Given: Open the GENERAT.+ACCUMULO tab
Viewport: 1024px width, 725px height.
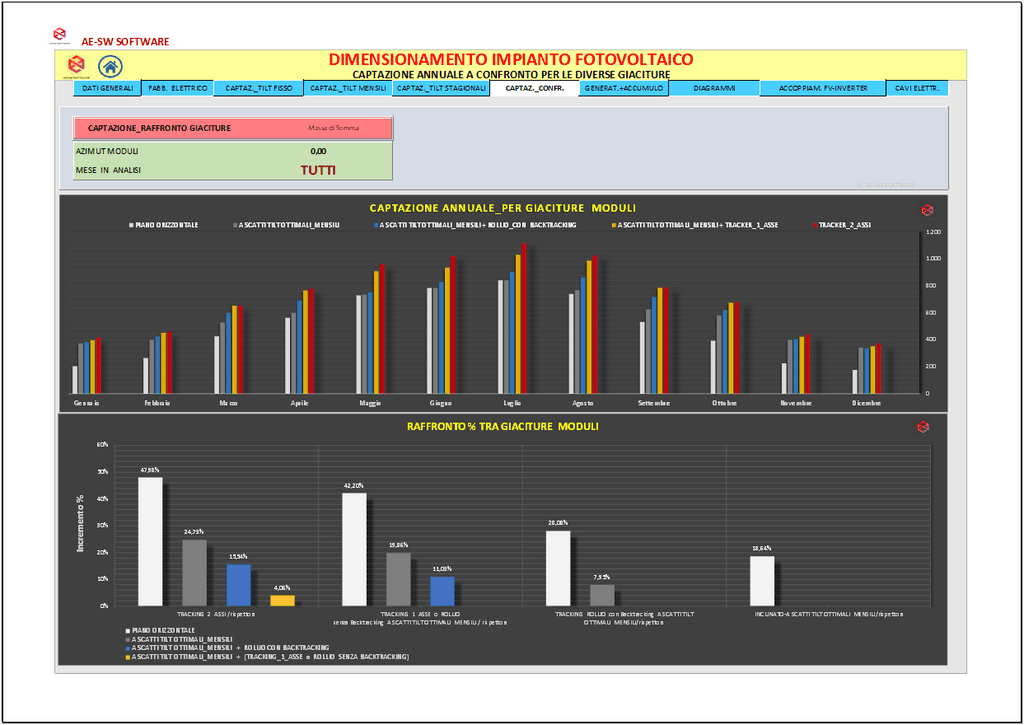Looking at the screenshot, I should pyautogui.click(x=624, y=88).
